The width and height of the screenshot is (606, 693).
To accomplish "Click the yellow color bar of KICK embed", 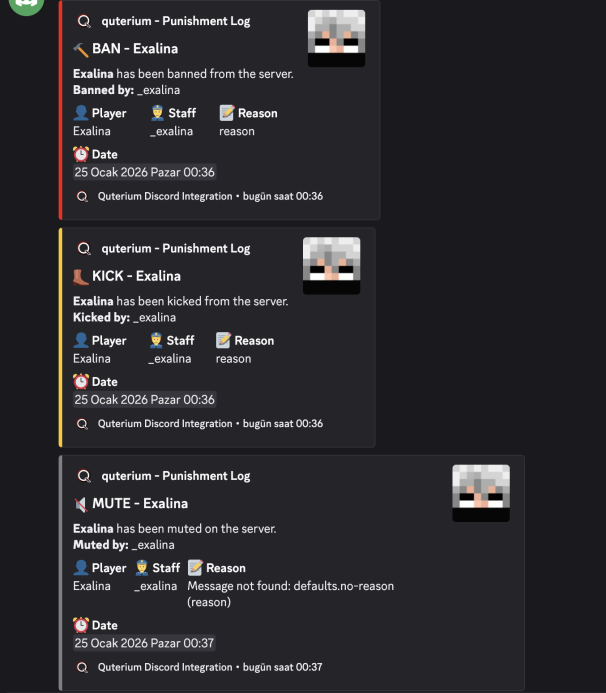I will pyautogui.click(x=60, y=337).
